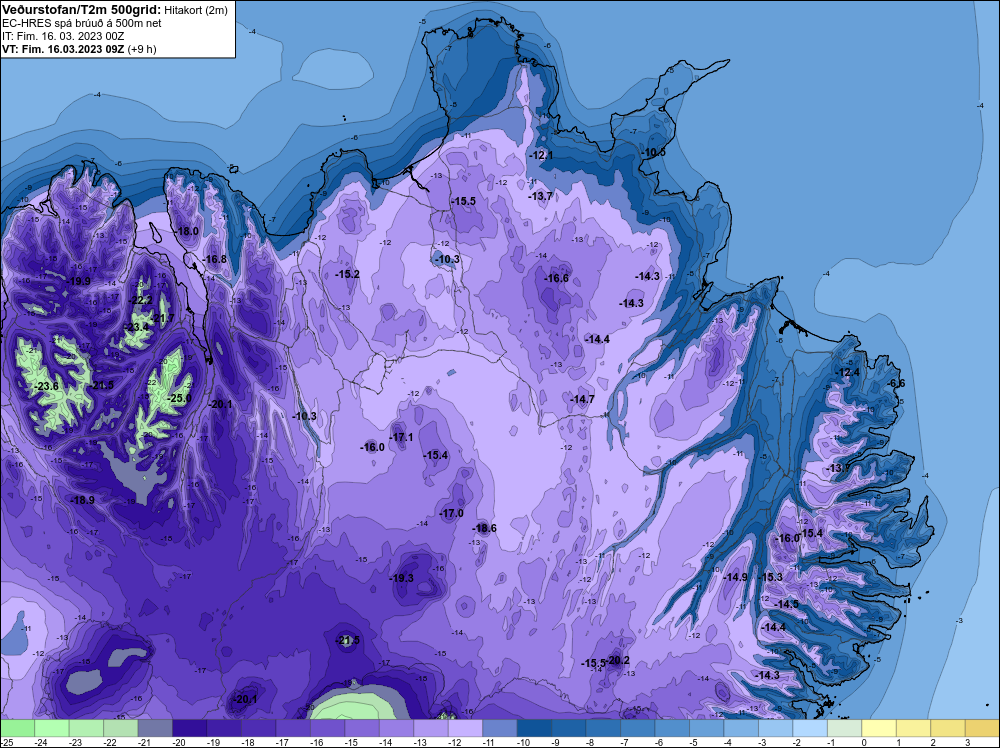Select the -19.9 temperature value
Image resolution: width=1000 pixels, height=748 pixels.
click(79, 281)
